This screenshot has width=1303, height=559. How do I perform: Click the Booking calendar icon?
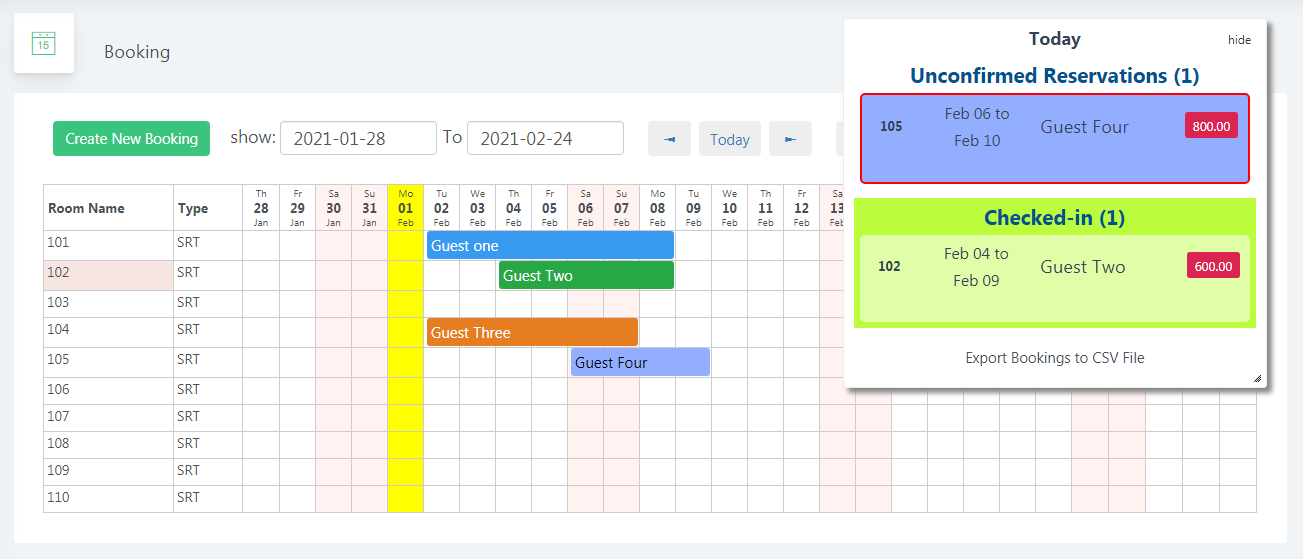[x=44, y=43]
